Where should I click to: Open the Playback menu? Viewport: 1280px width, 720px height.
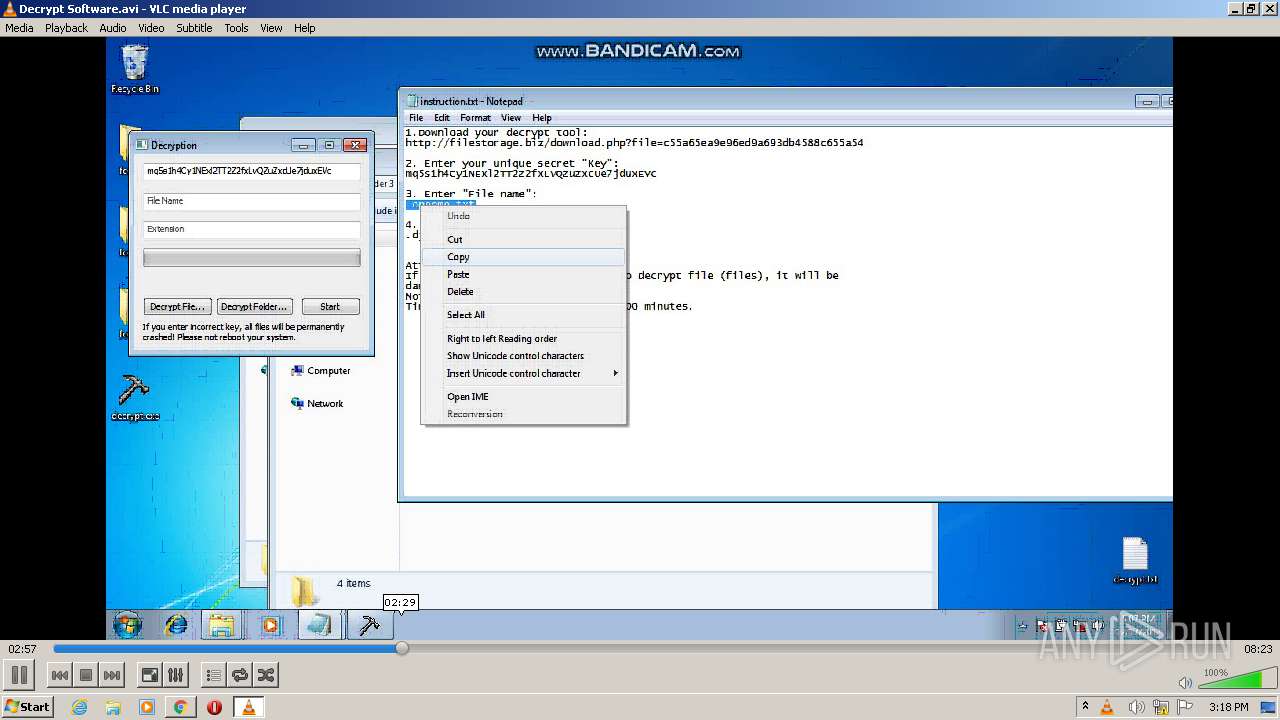[x=66, y=28]
